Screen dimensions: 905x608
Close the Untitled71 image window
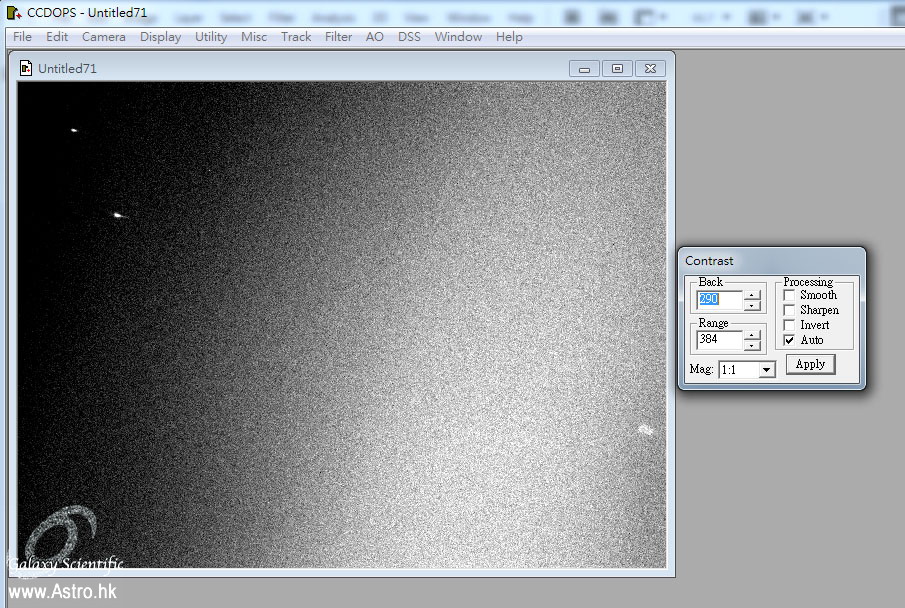click(650, 68)
